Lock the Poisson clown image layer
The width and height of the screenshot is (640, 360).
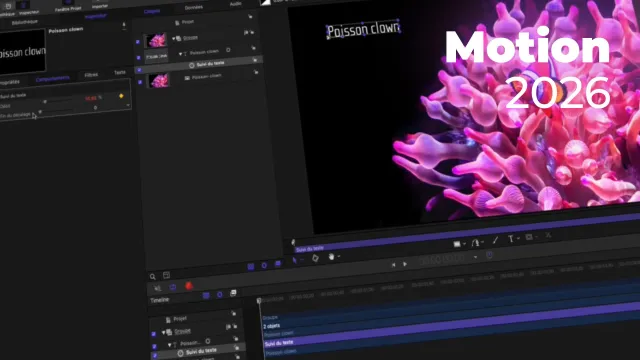point(256,72)
